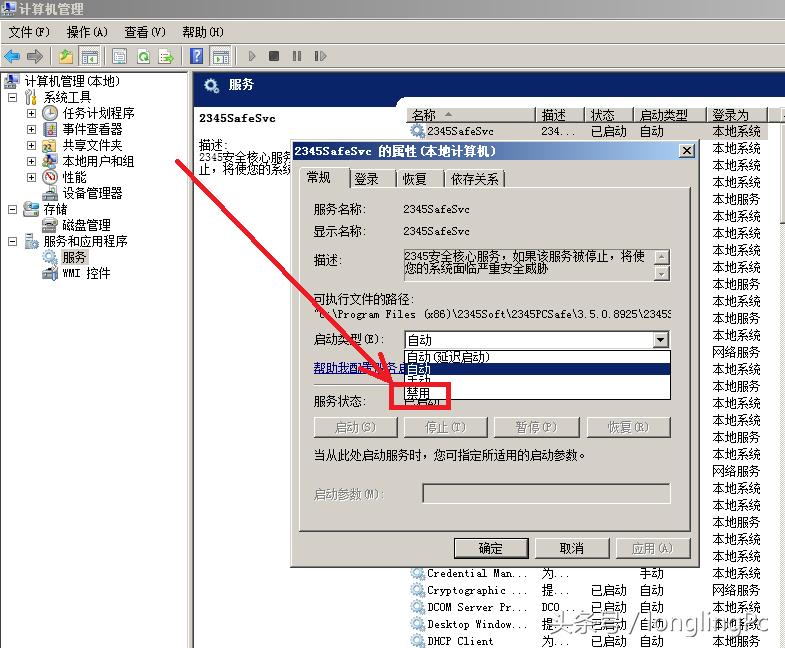Open the 帮助(H) menu
The height and width of the screenshot is (648, 785).
click(203, 32)
